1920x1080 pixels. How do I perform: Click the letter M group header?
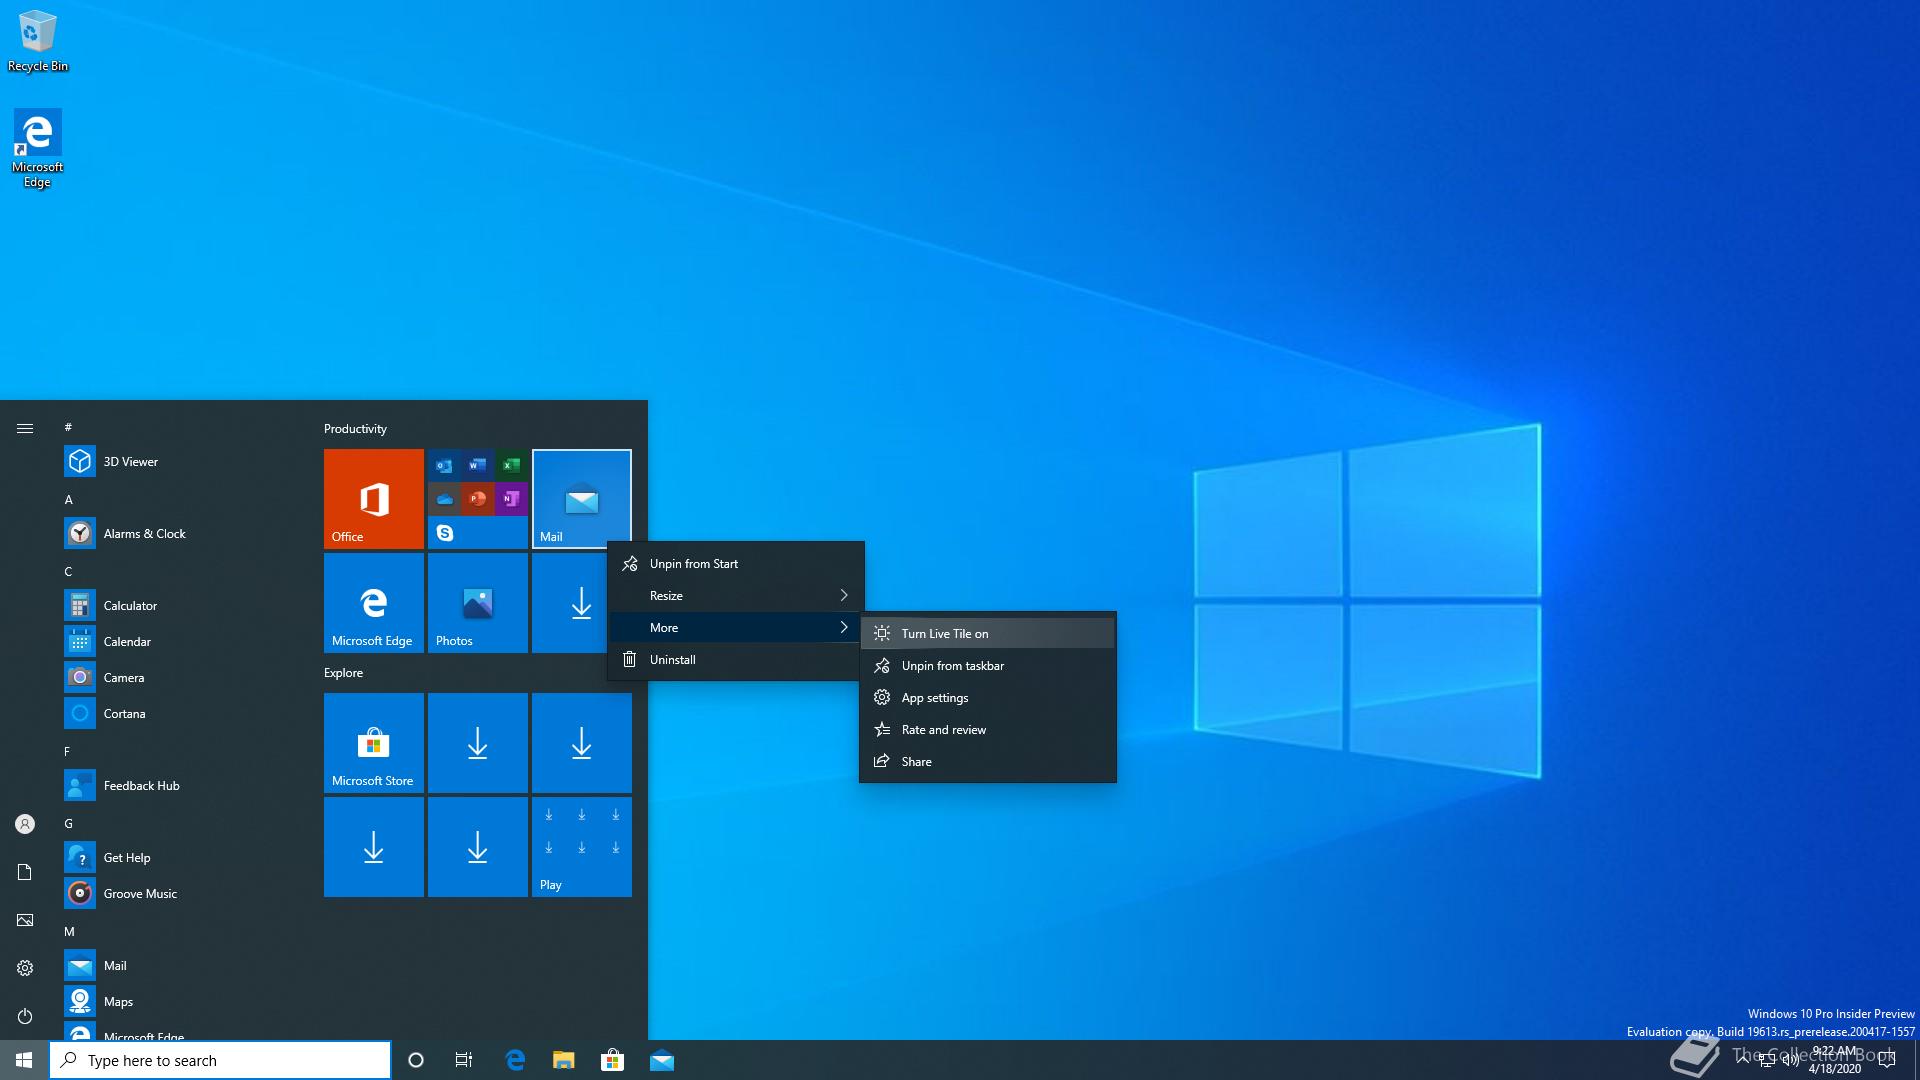point(68,931)
